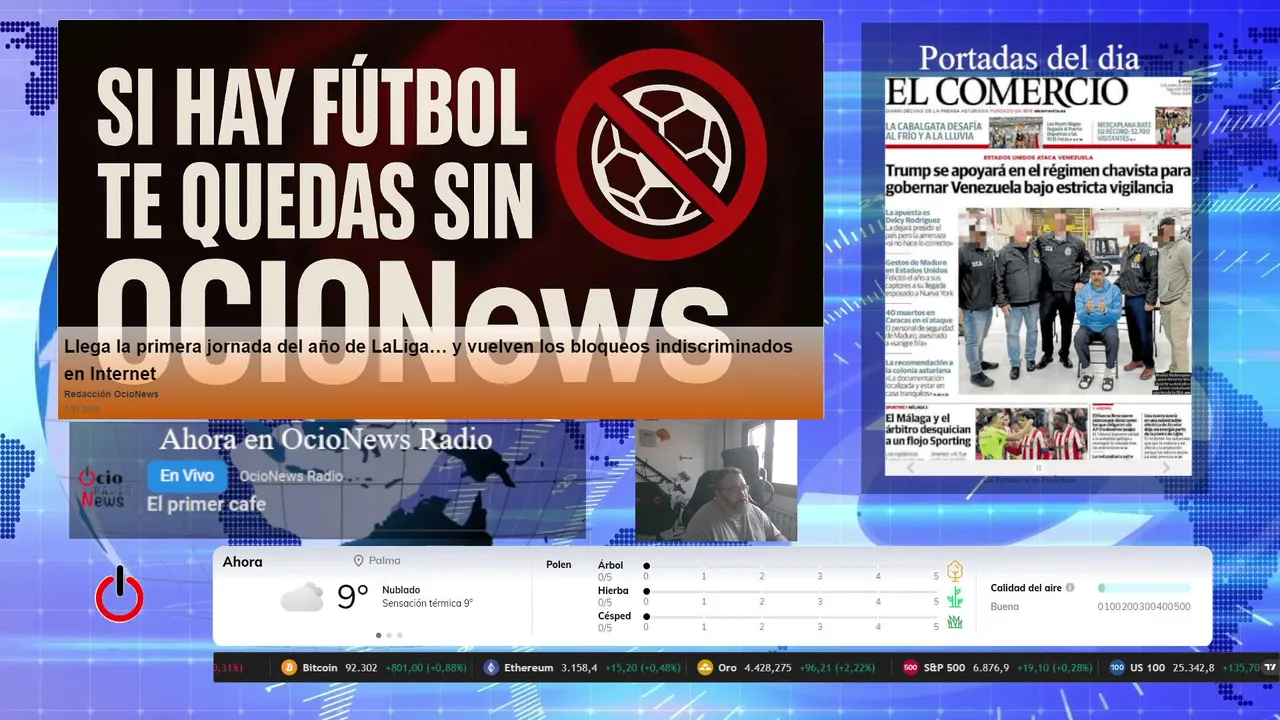The height and width of the screenshot is (720, 1280).
Task: Click the red power icon
Action: point(119,594)
